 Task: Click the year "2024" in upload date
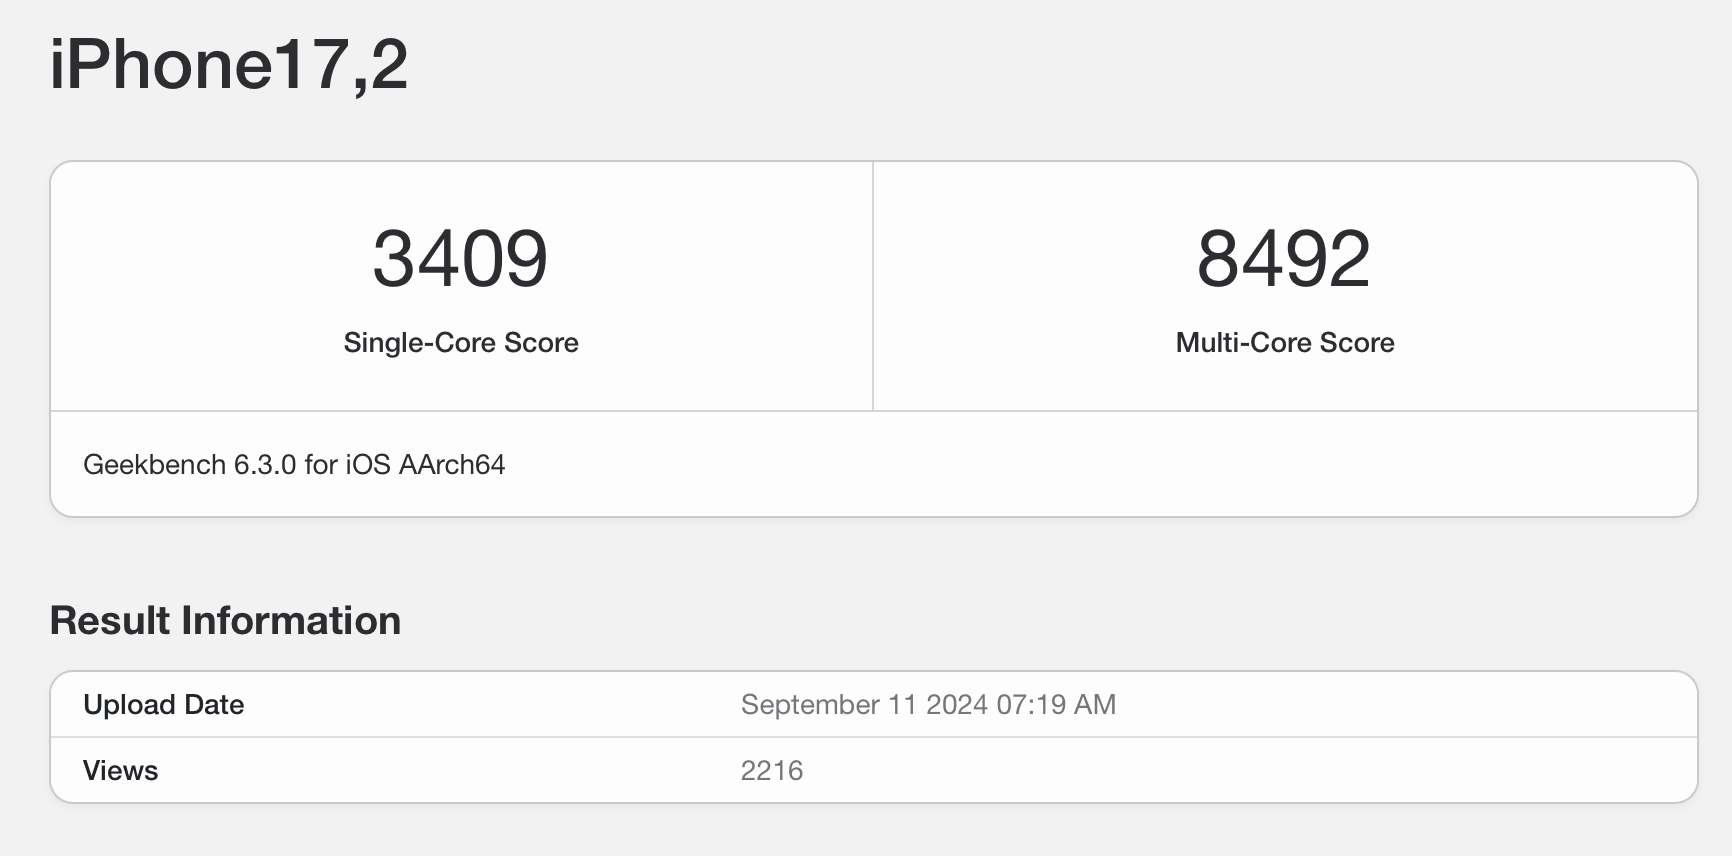click(957, 705)
